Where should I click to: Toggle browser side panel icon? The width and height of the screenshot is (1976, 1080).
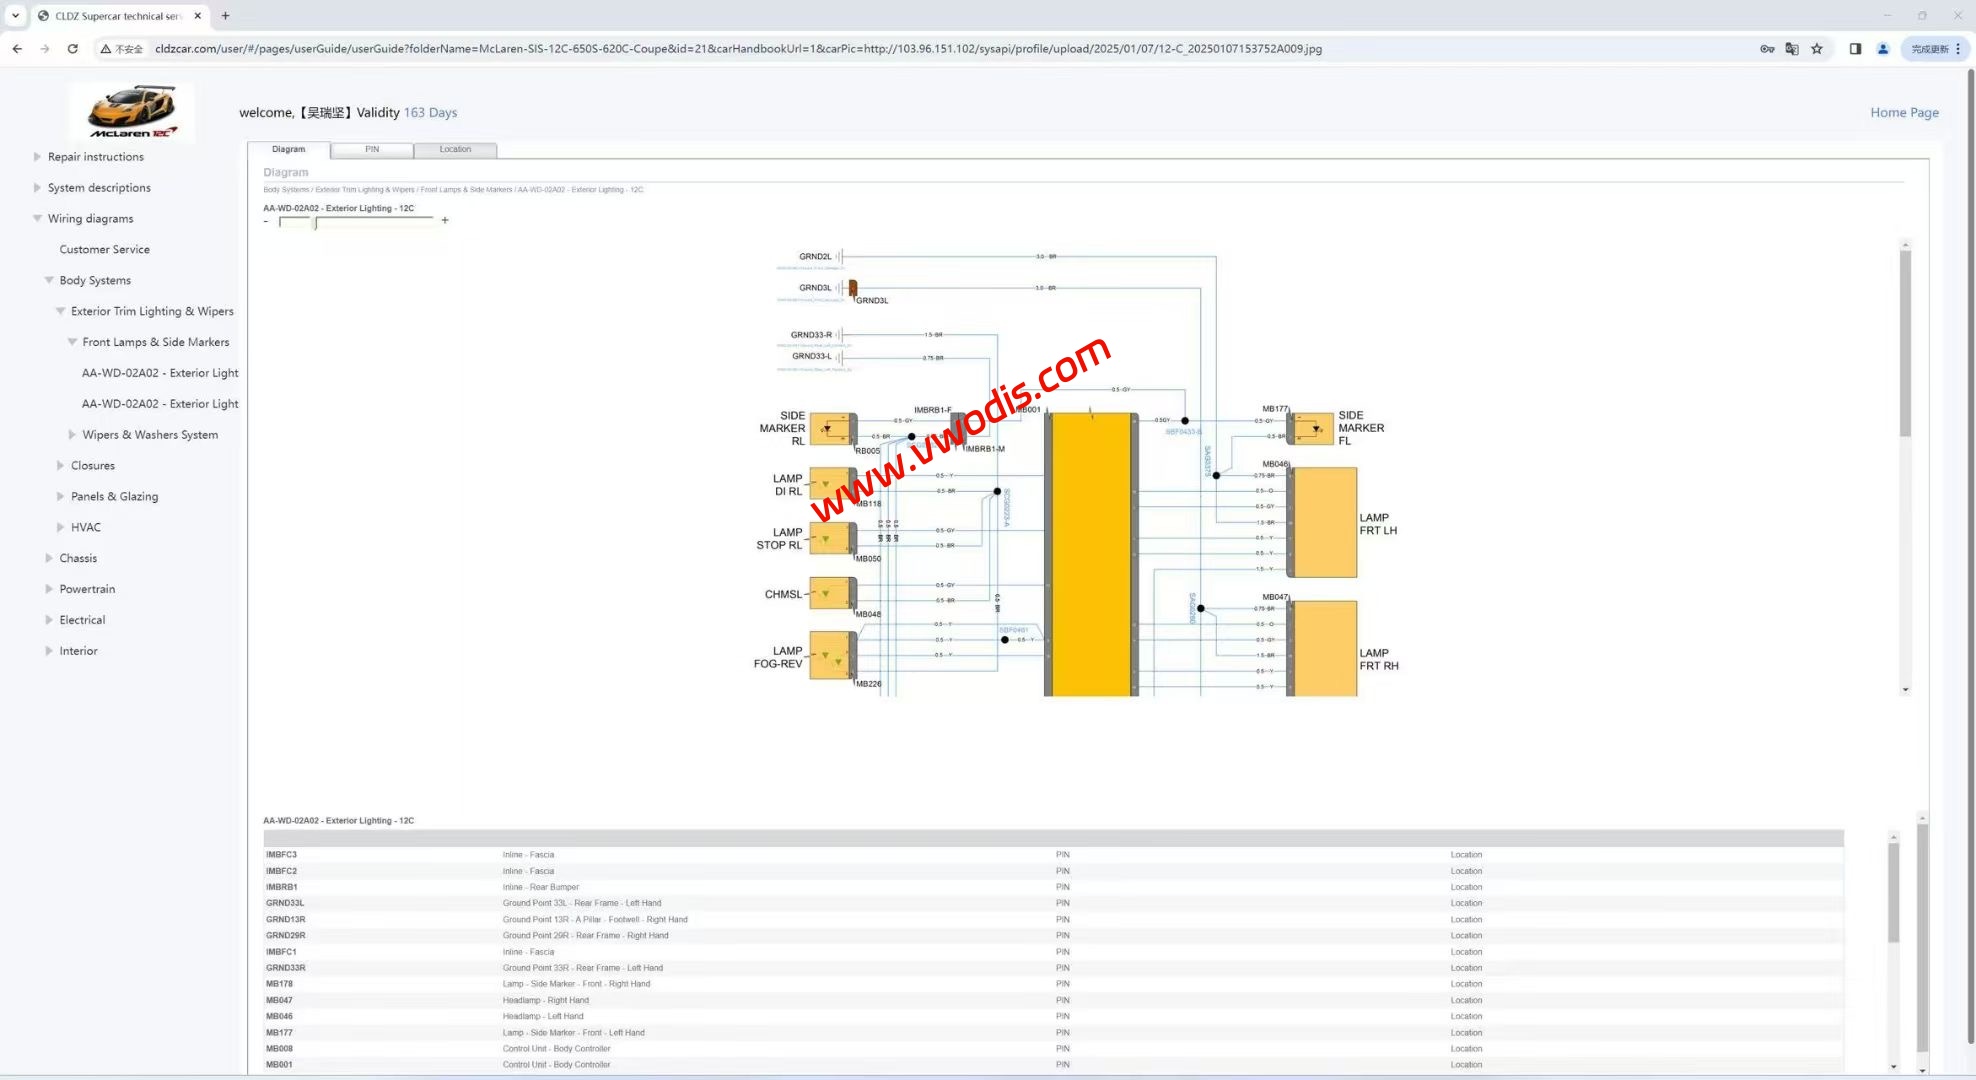click(1855, 48)
